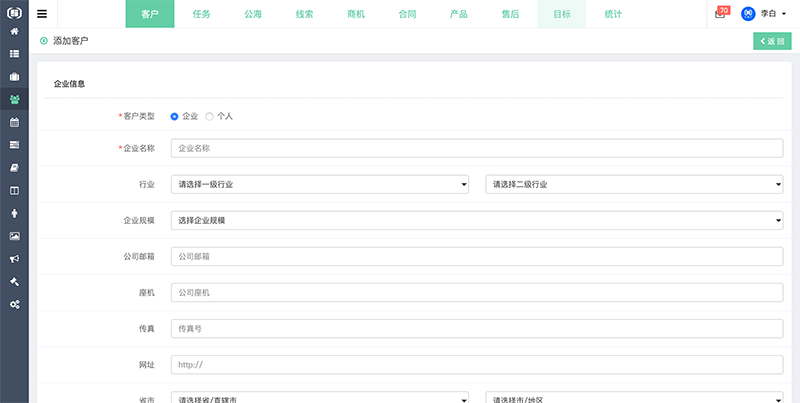Open the briefcase icon in the sidebar
The width and height of the screenshot is (800, 403).
coord(14,77)
